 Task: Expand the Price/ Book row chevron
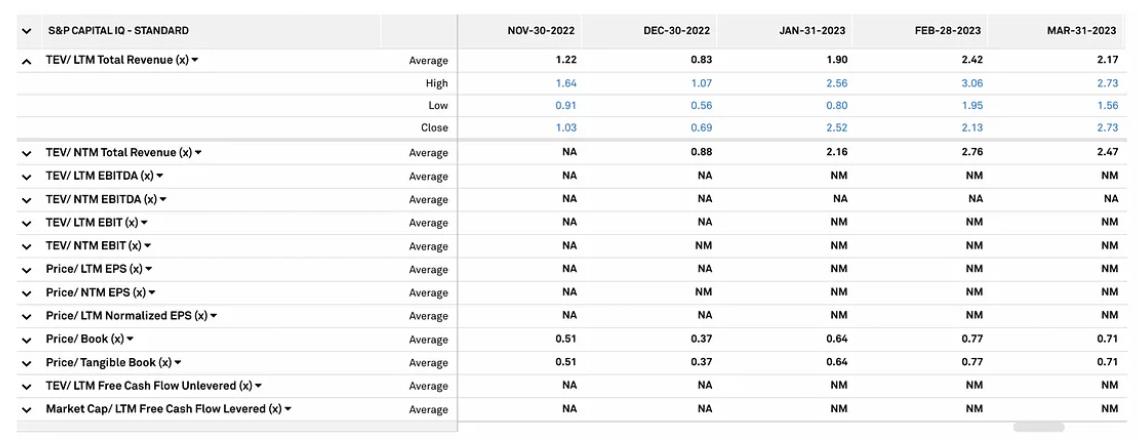27,340
